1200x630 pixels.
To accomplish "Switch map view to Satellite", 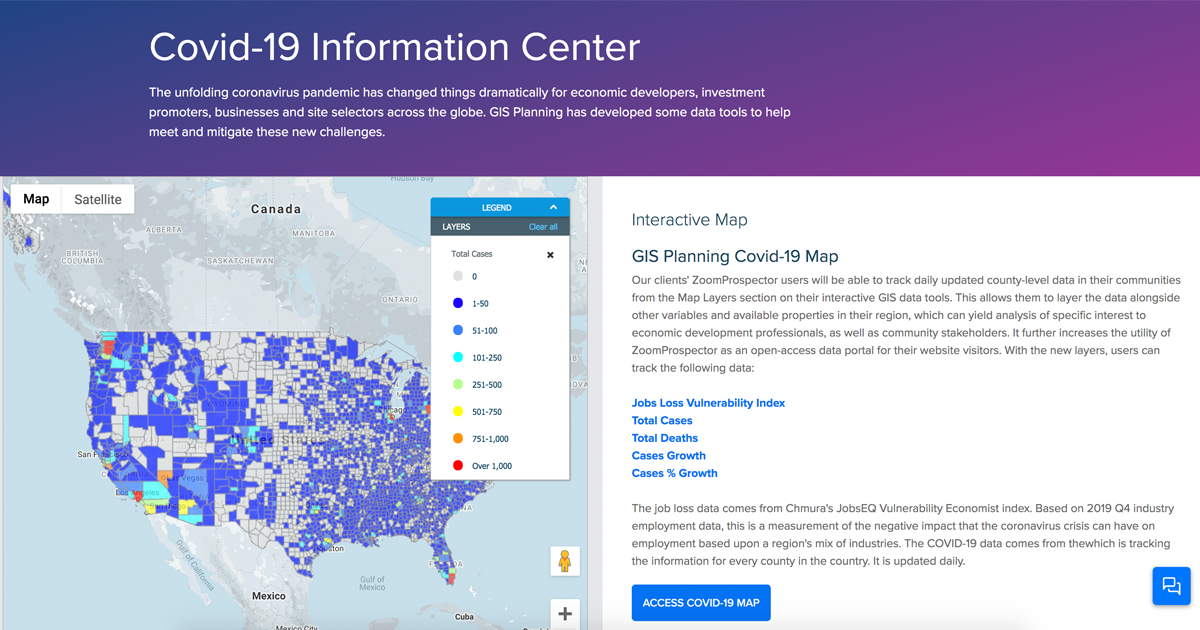I will pos(98,199).
